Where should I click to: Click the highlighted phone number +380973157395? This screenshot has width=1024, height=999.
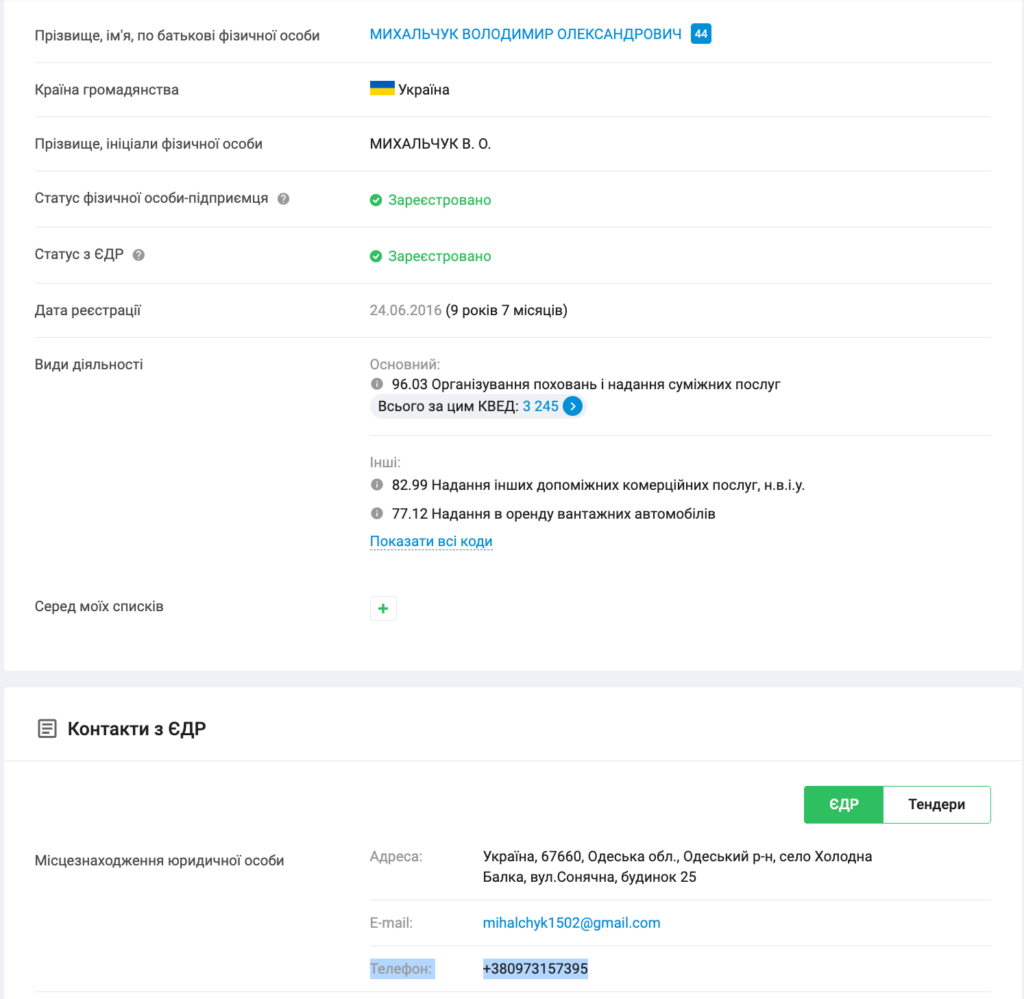click(535, 969)
